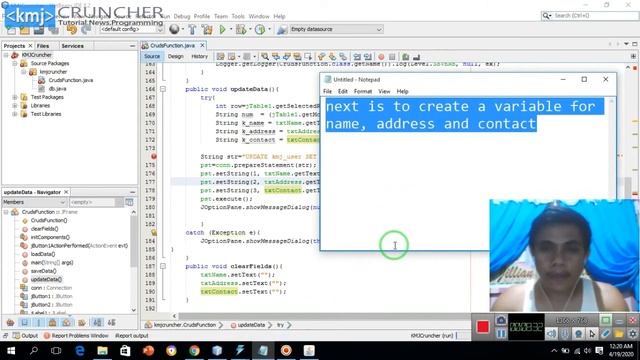
Task: Switch to the Files tab
Action: 43,46
